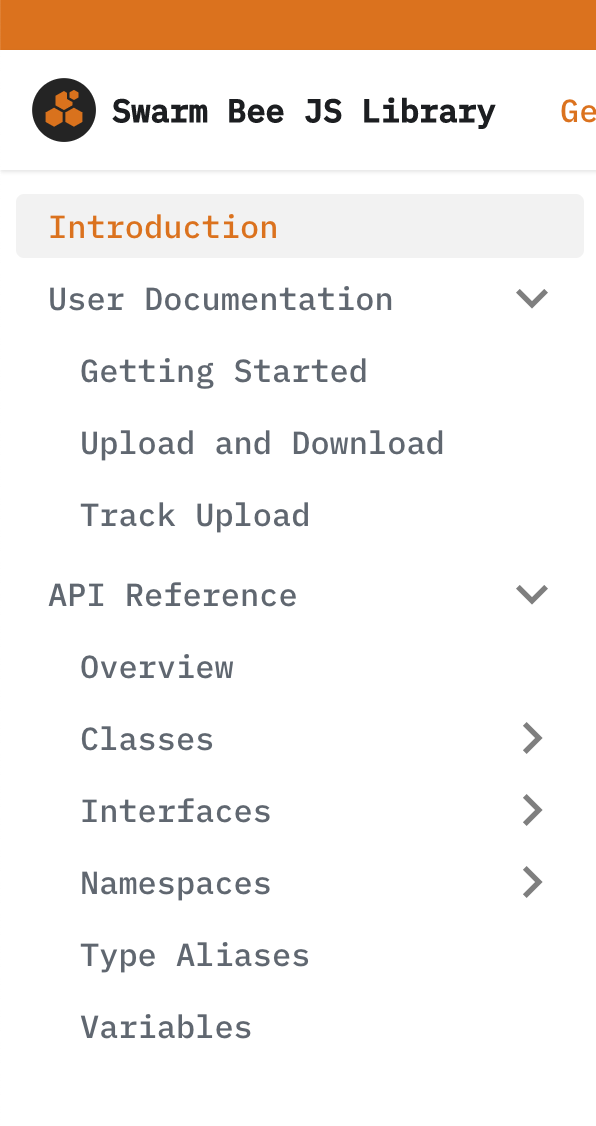The height and width of the screenshot is (1126, 596).
Task: Open the Variables page
Action: click(x=166, y=1026)
